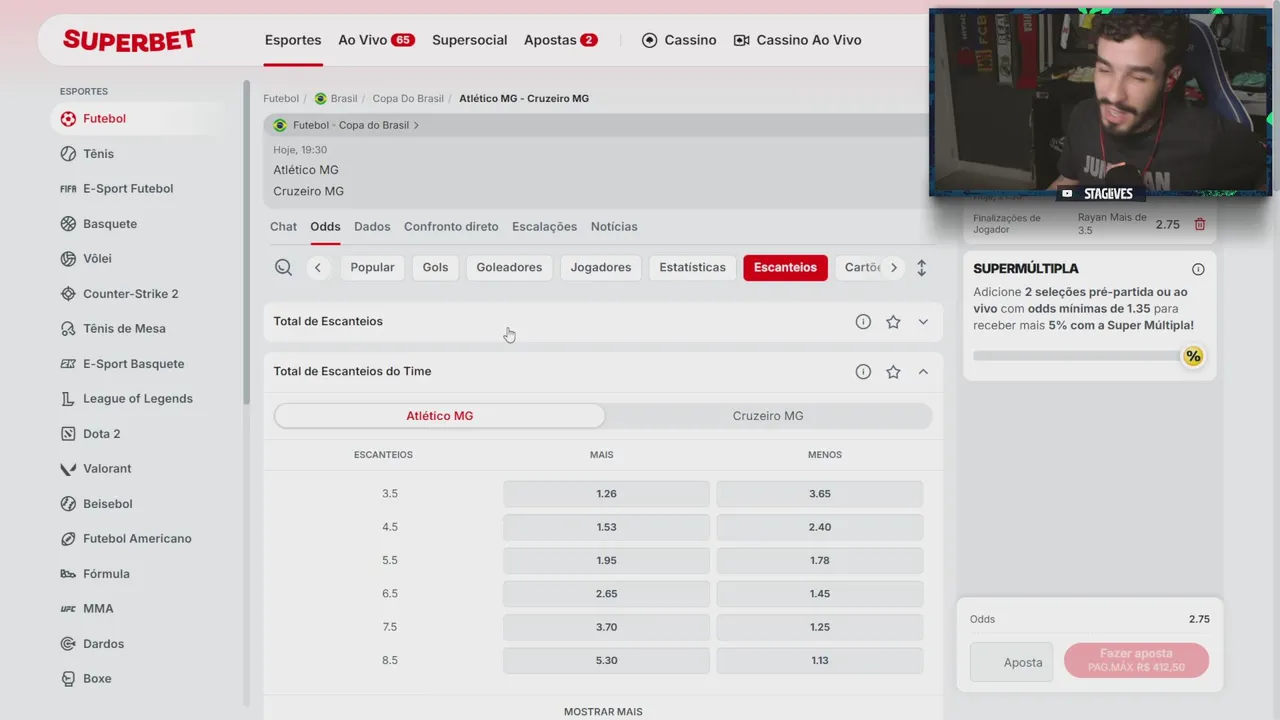Select Counter-Strike 2 category
The height and width of the screenshot is (720, 1280).
118,294
